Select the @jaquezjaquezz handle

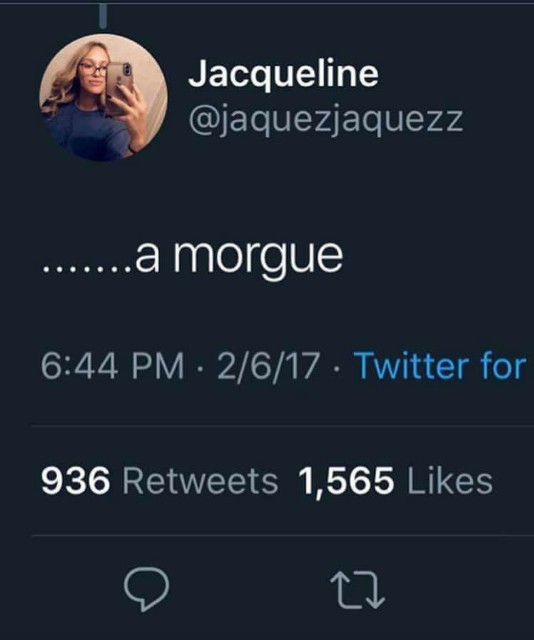[326, 120]
